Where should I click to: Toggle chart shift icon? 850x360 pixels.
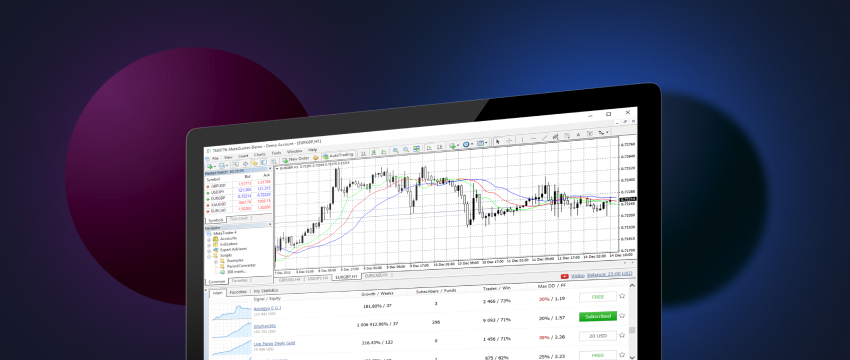tap(440, 147)
